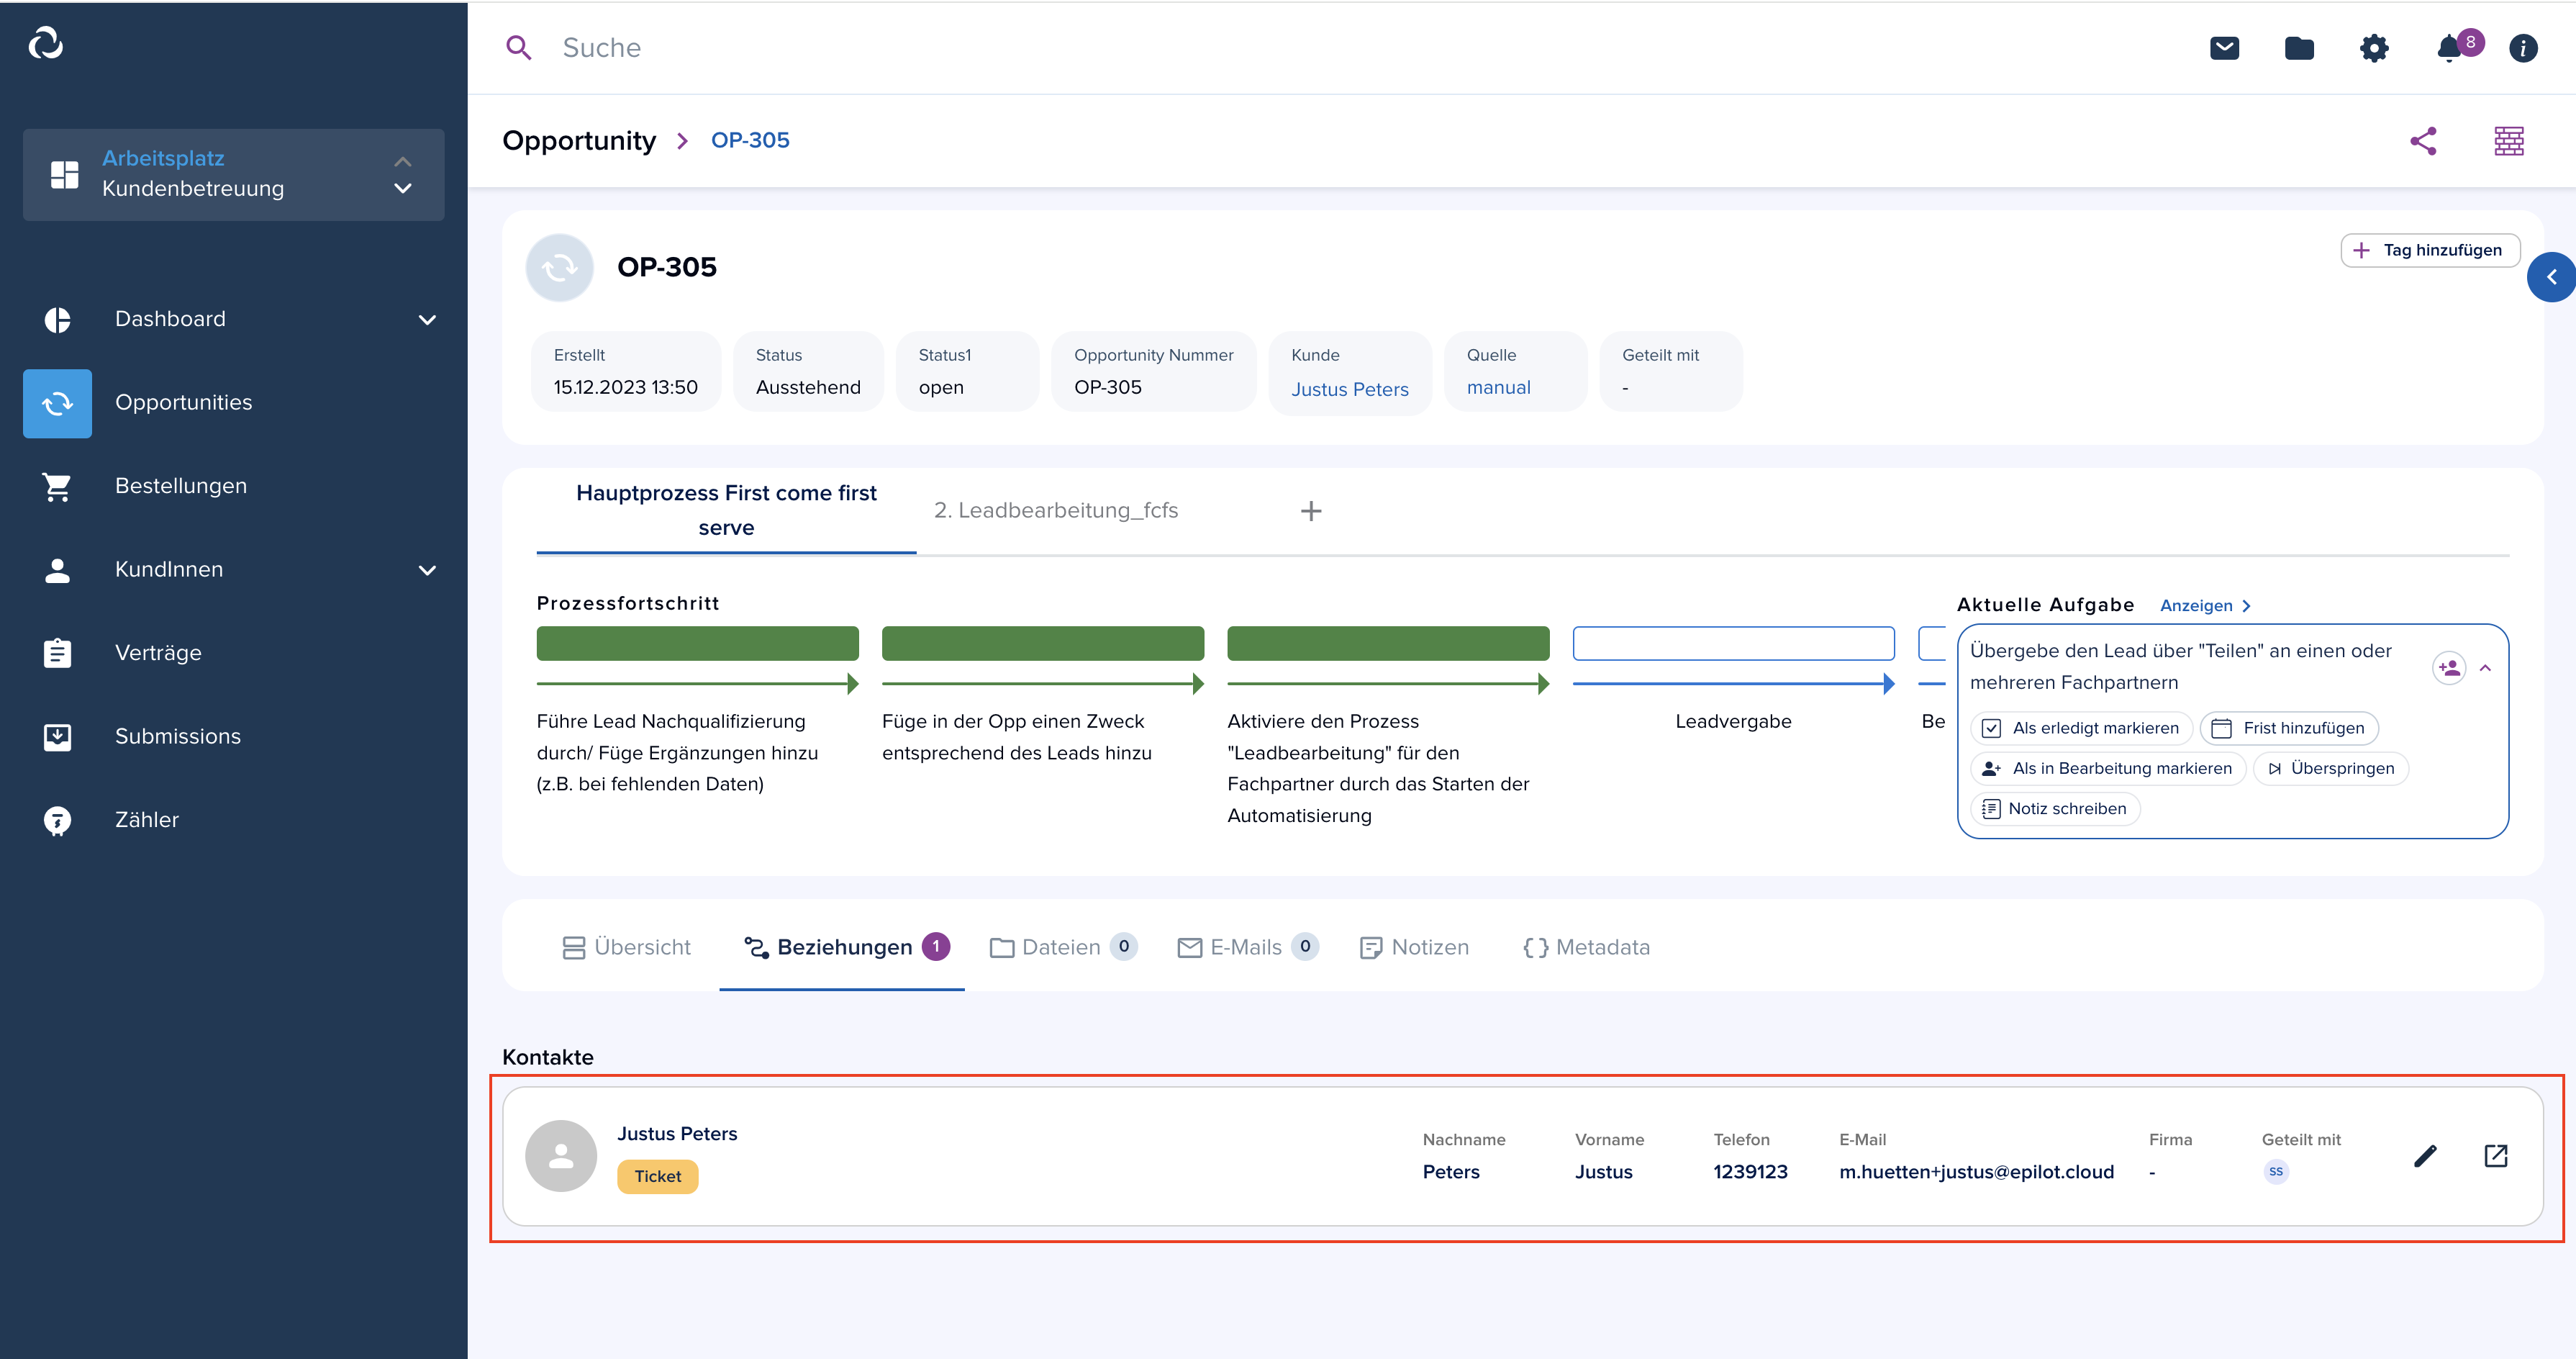
Task: Click the Bestellungen cart icon
Action: (x=57, y=486)
